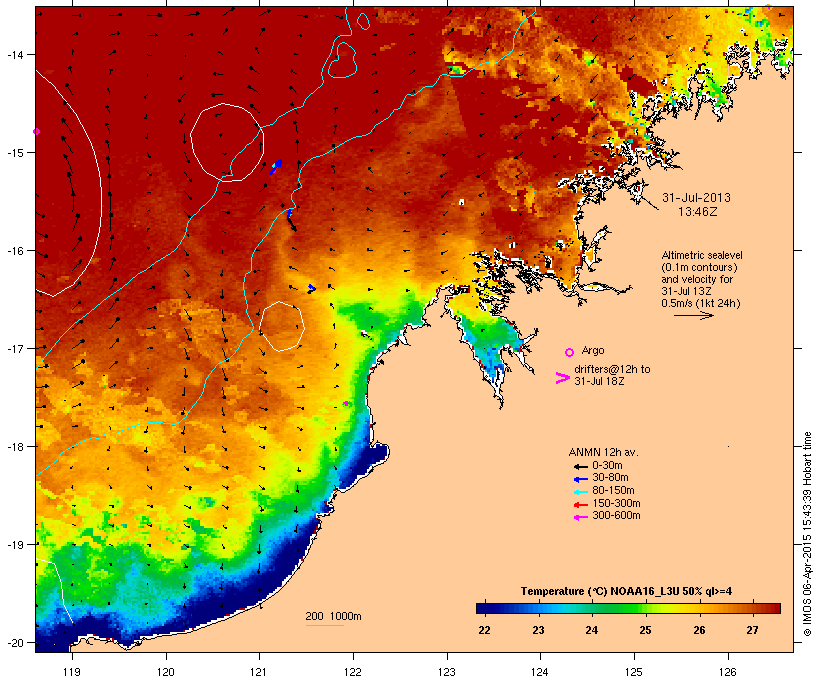820x680 pixels.
Task: Click the drifters@12h to legend text
Action: click(x=612, y=369)
